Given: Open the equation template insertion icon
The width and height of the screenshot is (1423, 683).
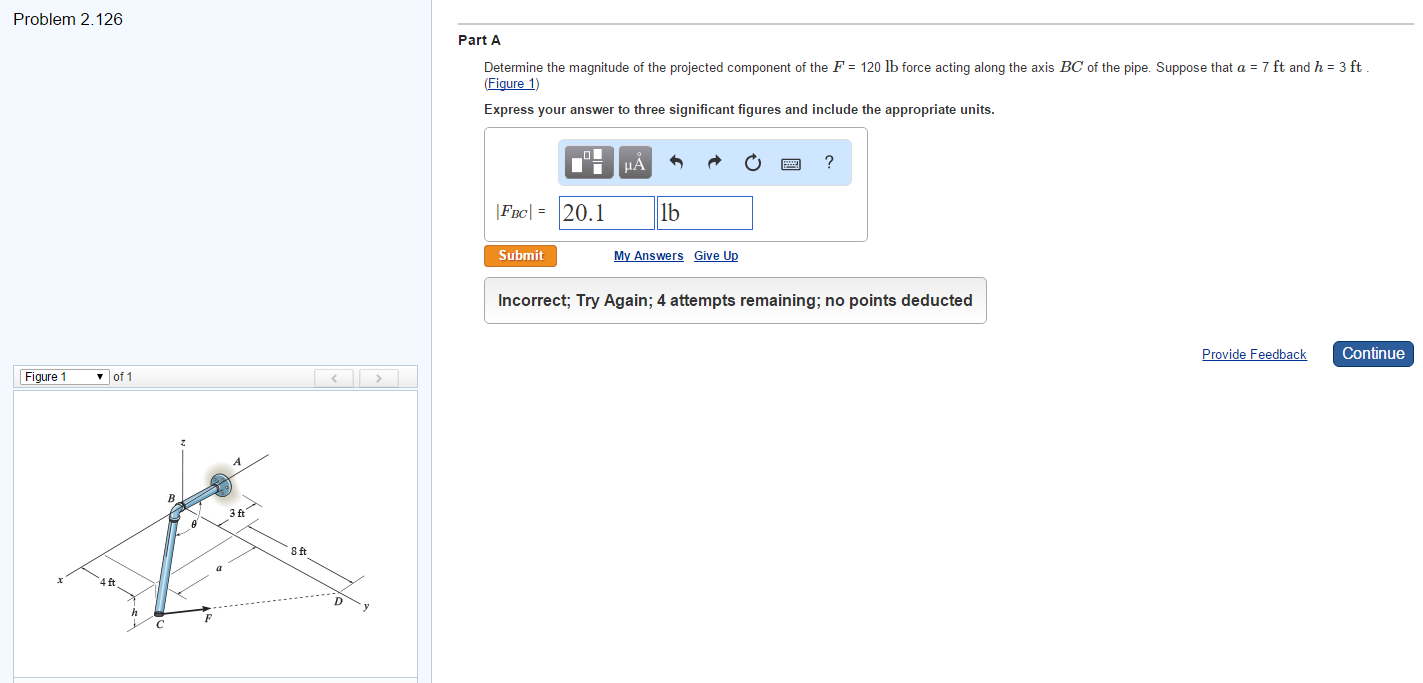Looking at the screenshot, I should pos(586,161).
